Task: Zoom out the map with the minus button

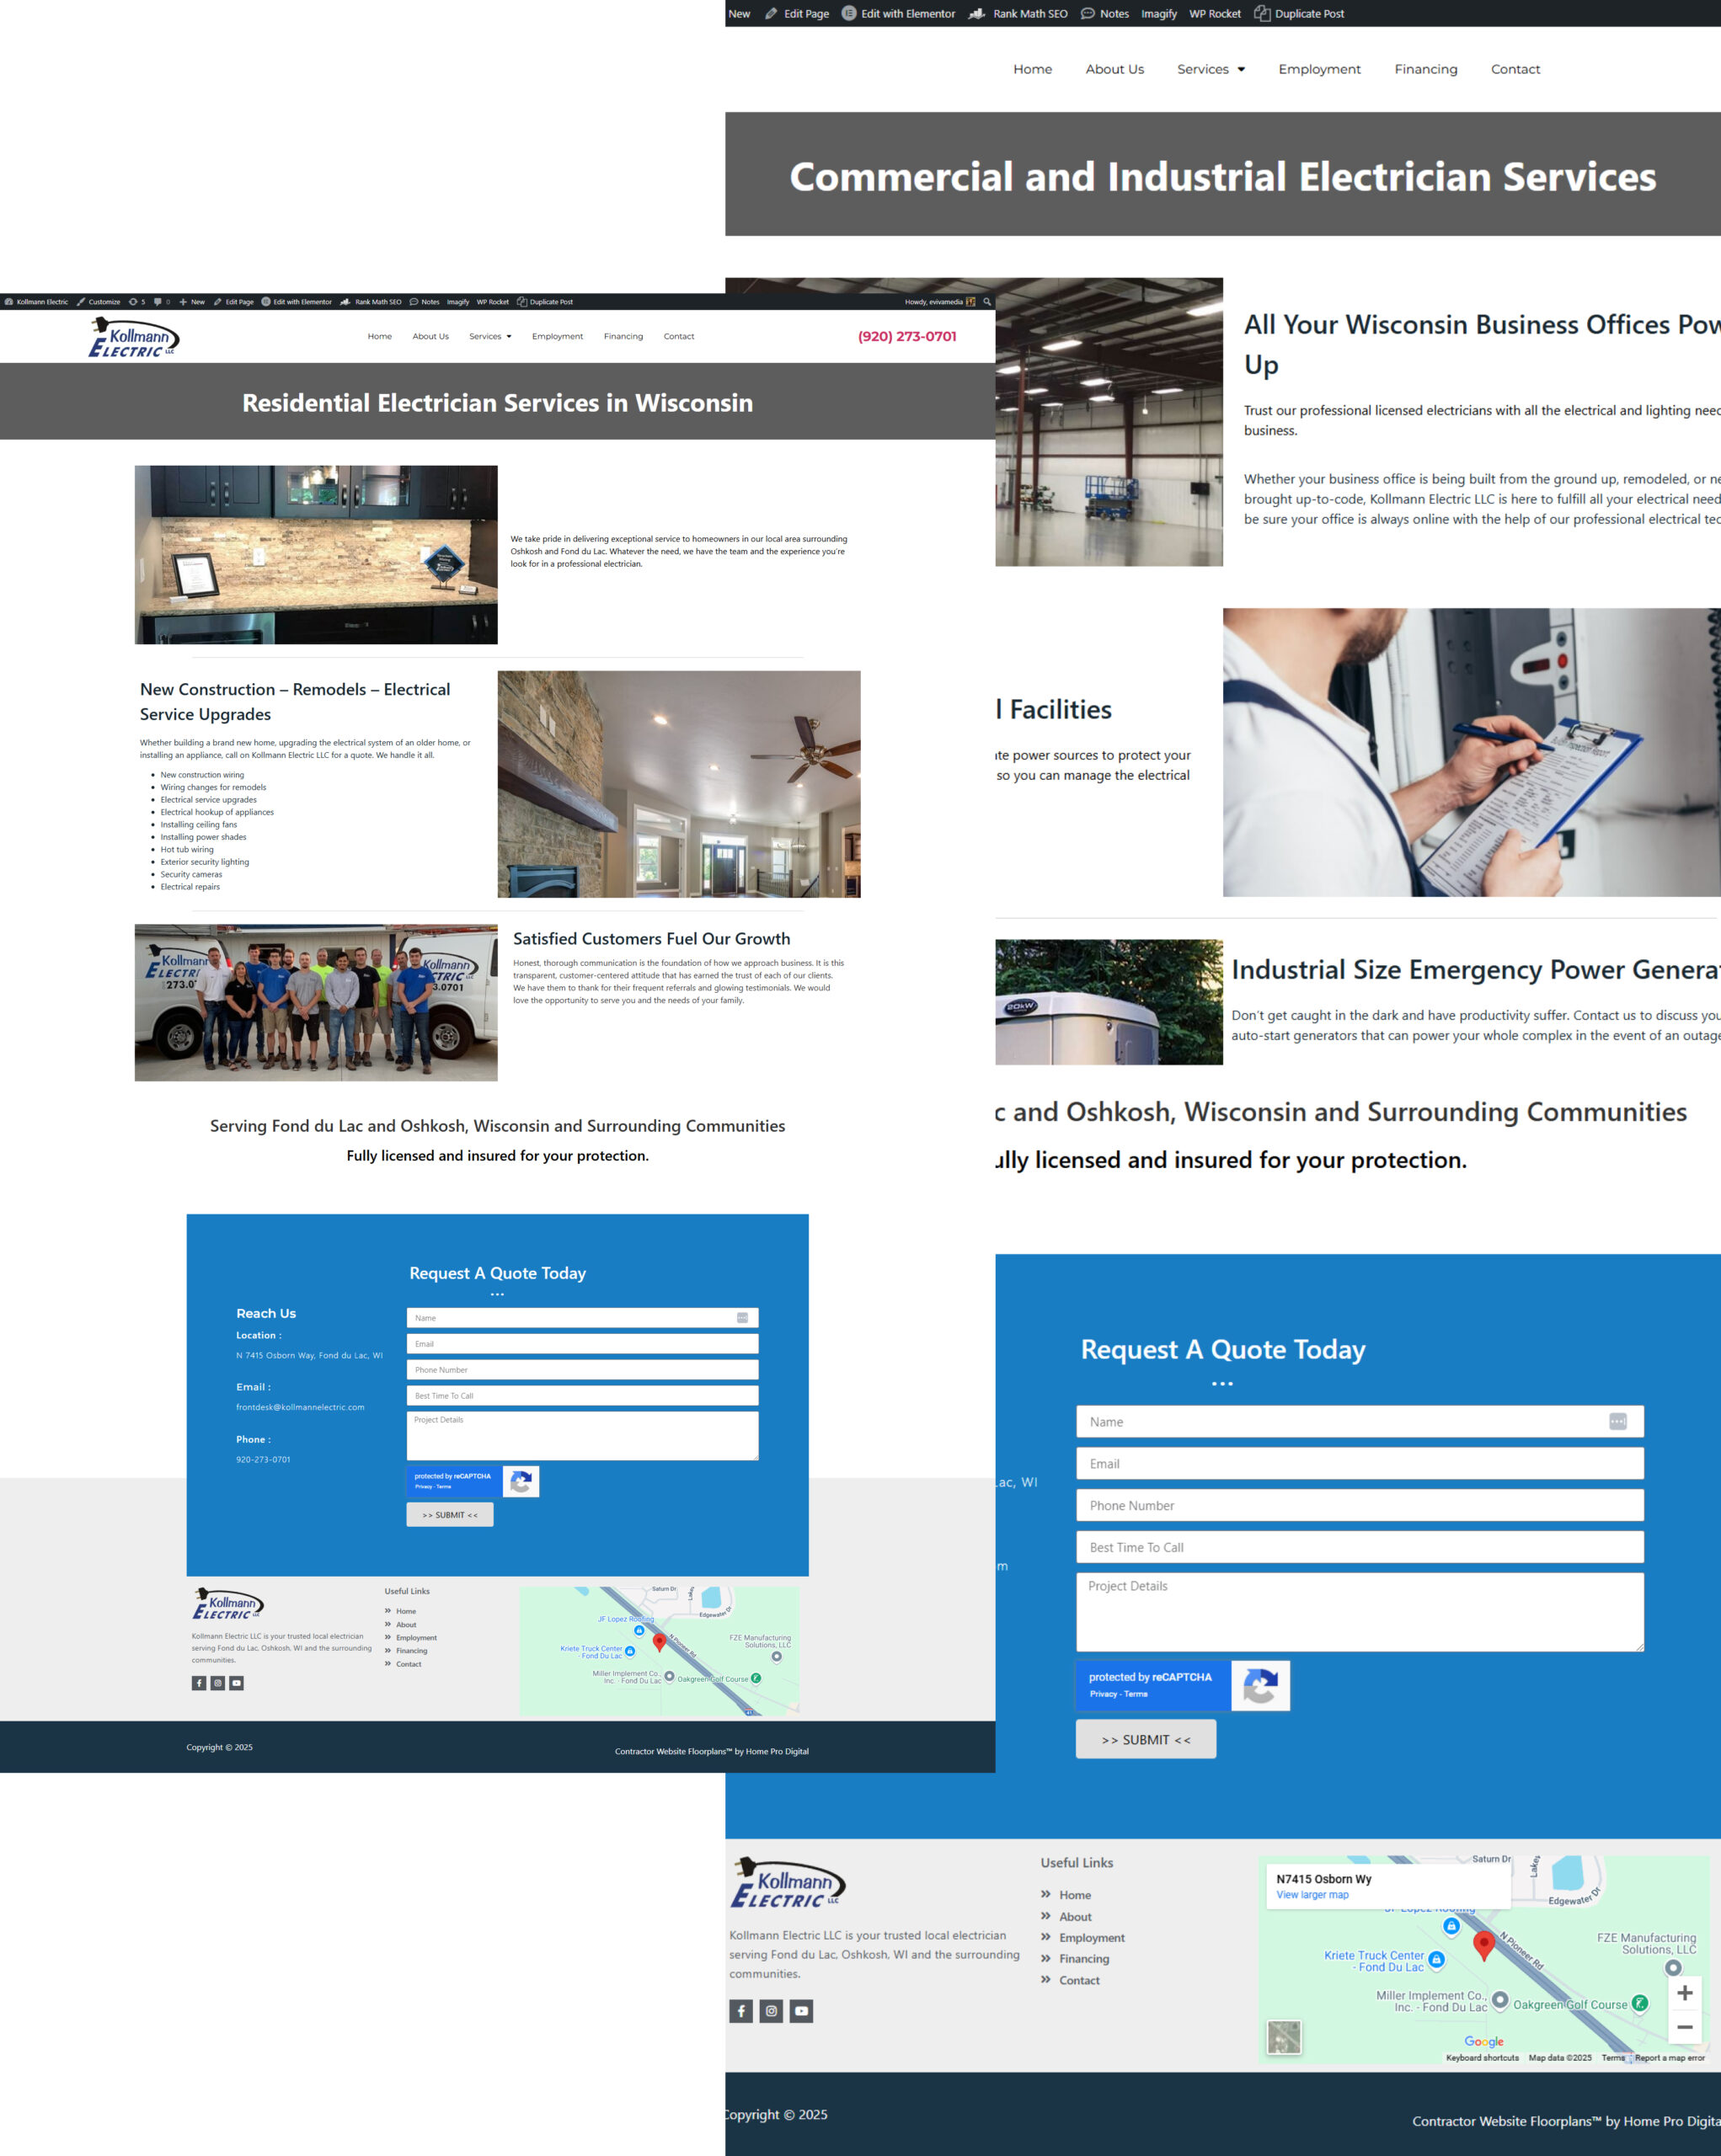Action: click(x=1684, y=2027)
